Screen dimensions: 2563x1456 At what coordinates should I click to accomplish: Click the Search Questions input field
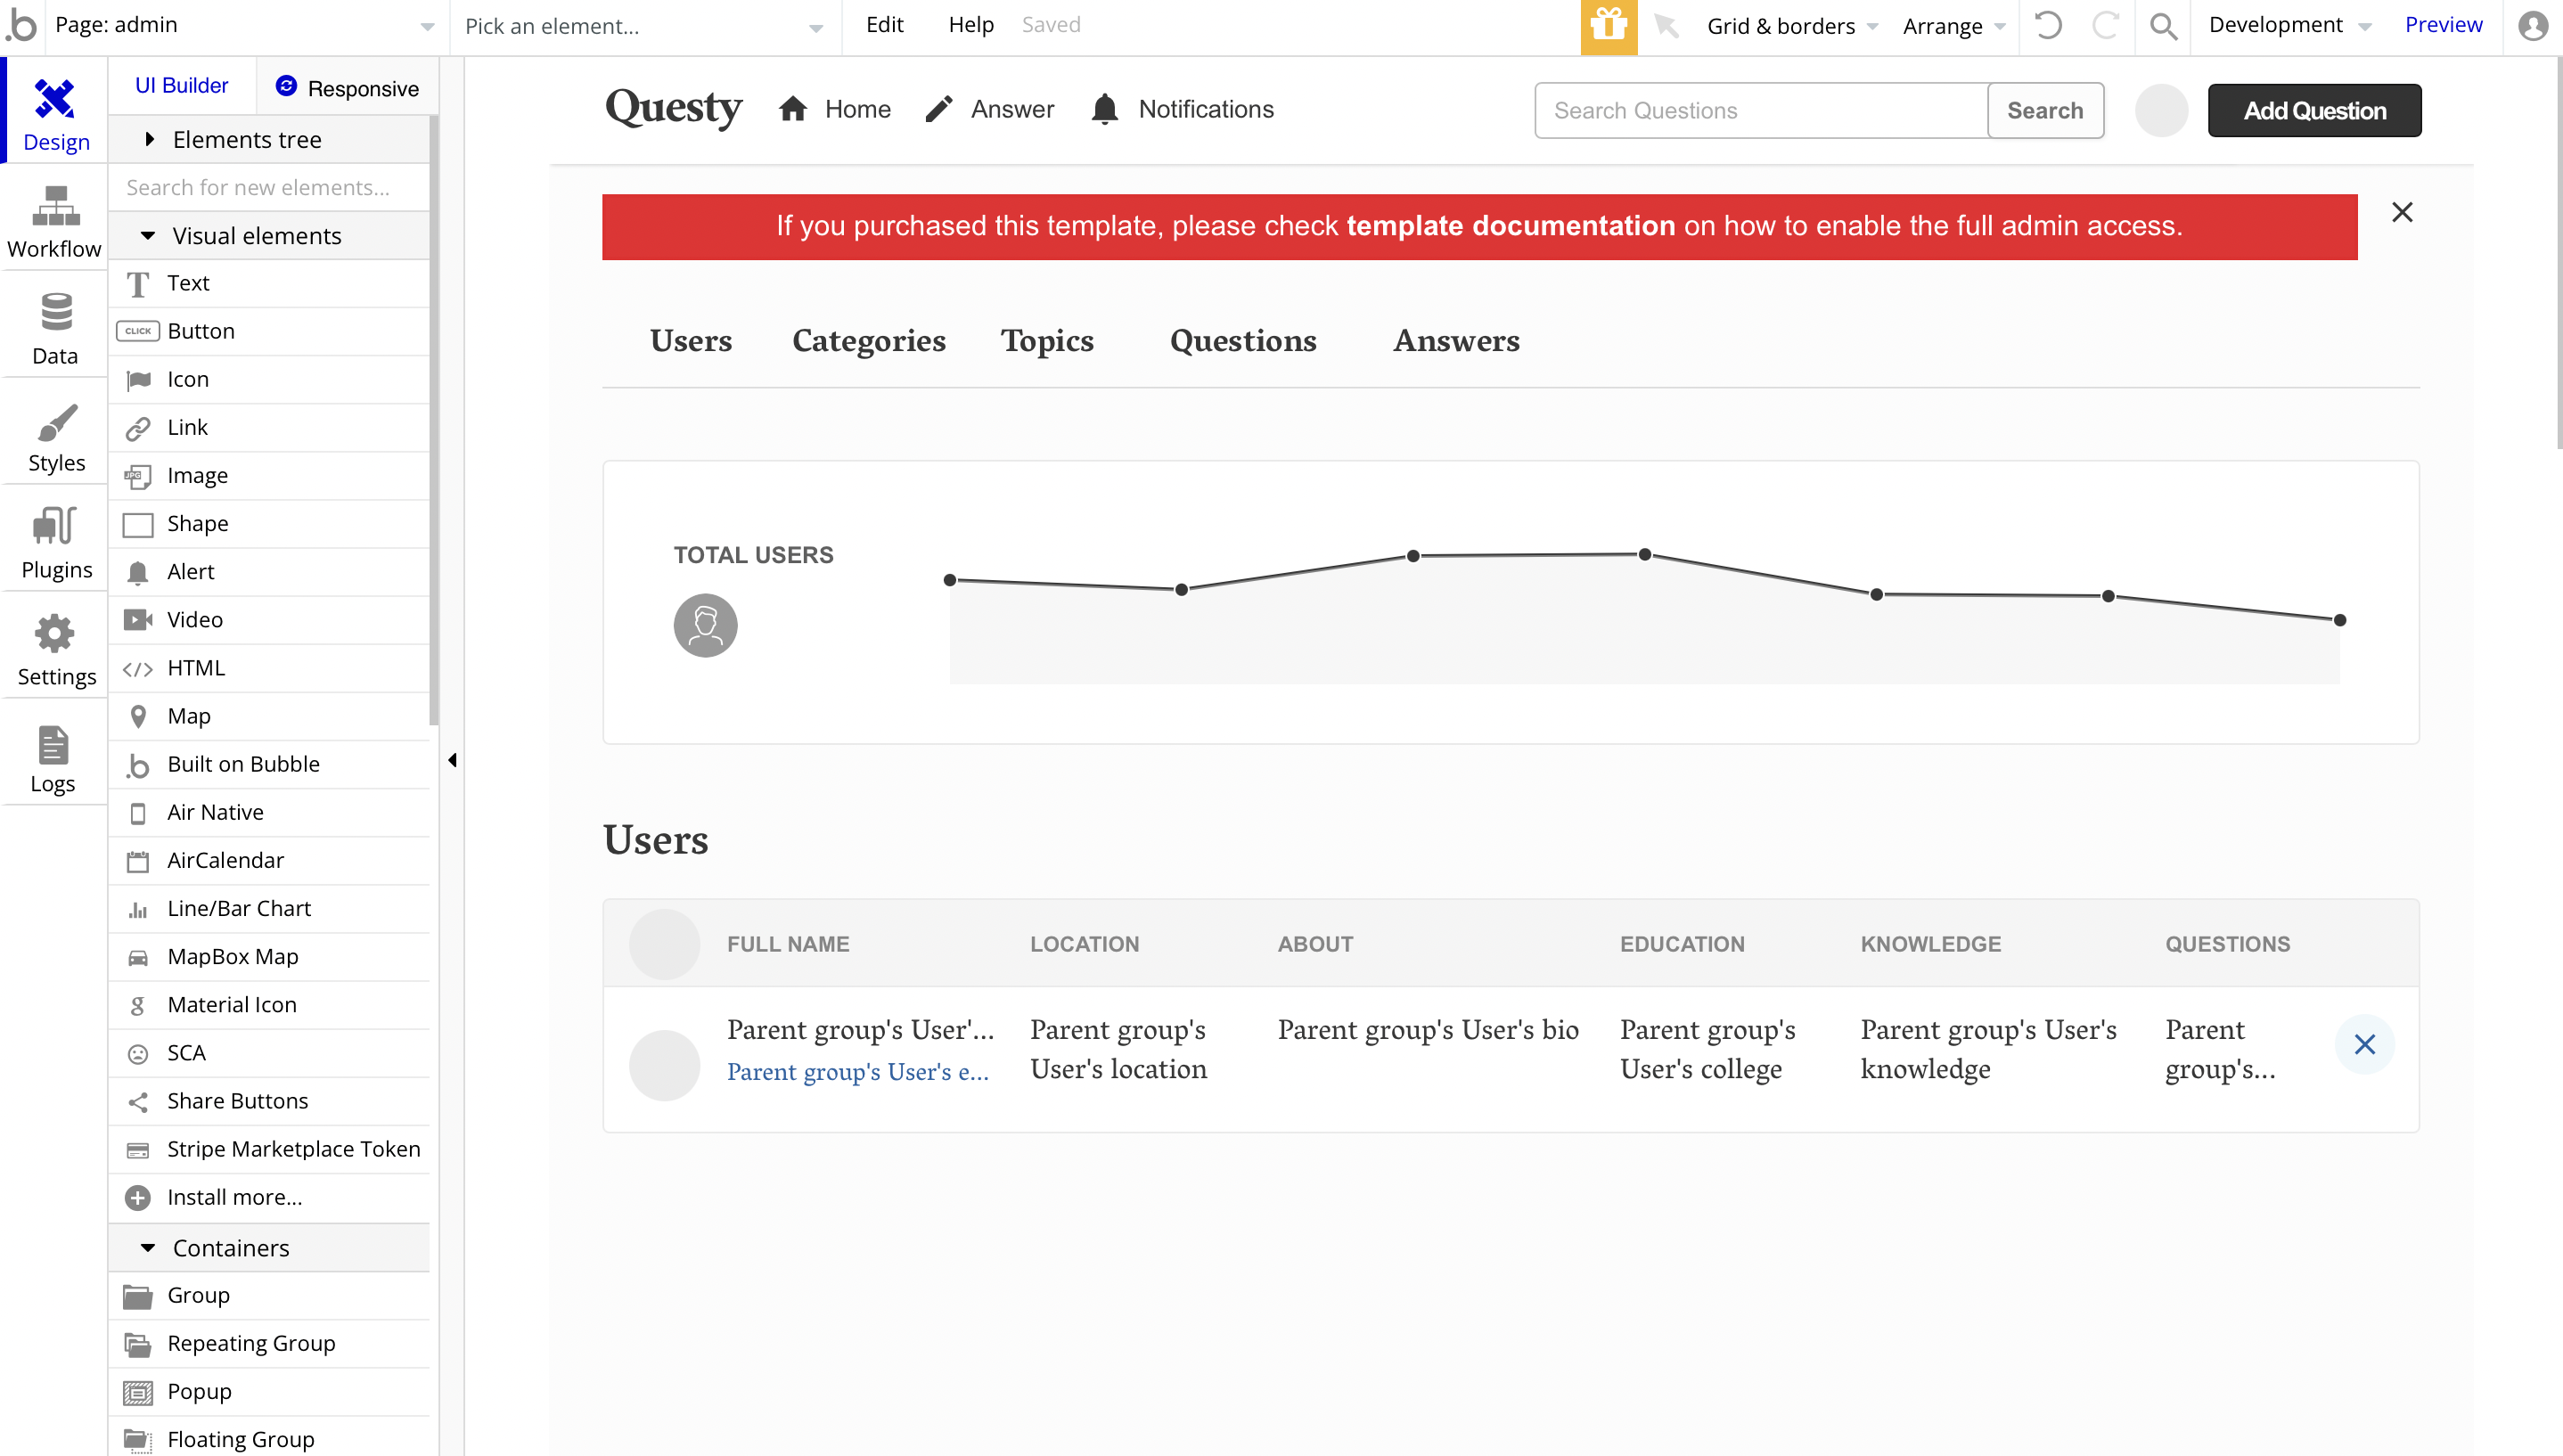coord(1760,111)
